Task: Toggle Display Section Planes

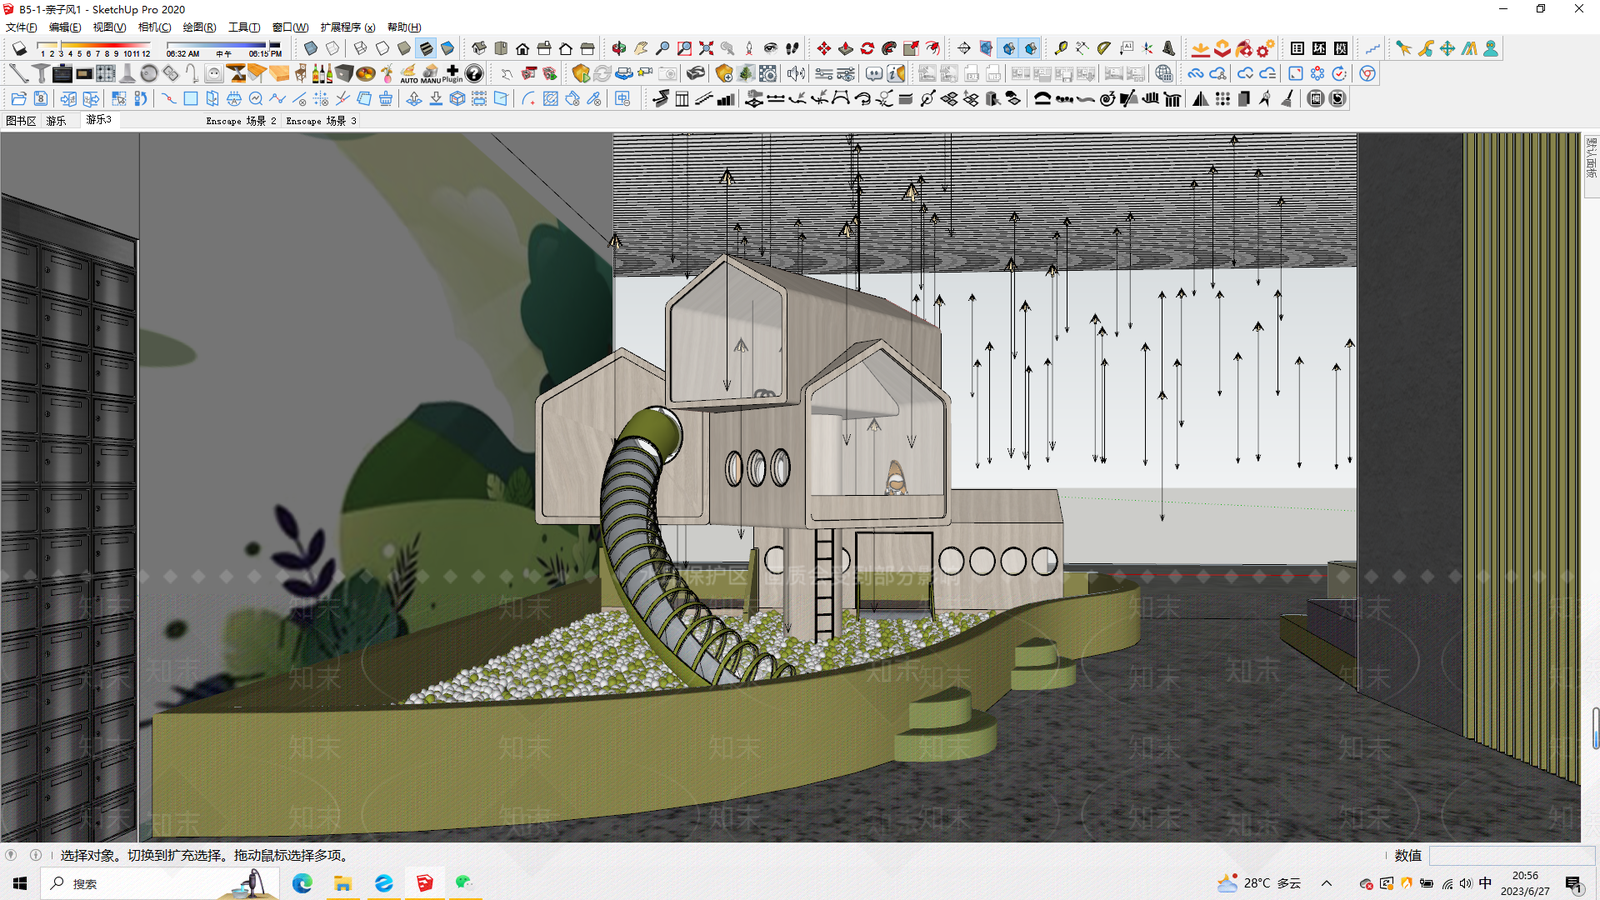Action: click(986, 48)
